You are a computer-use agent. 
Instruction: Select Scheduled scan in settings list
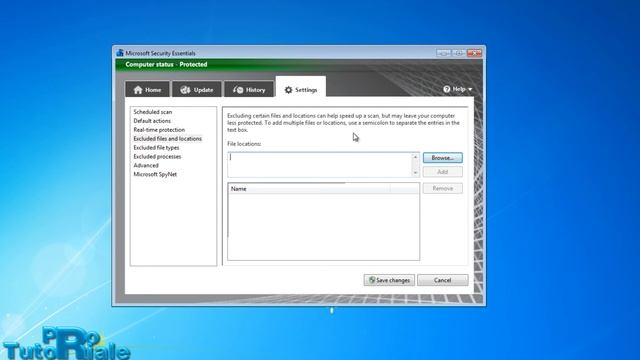[153, 112]
